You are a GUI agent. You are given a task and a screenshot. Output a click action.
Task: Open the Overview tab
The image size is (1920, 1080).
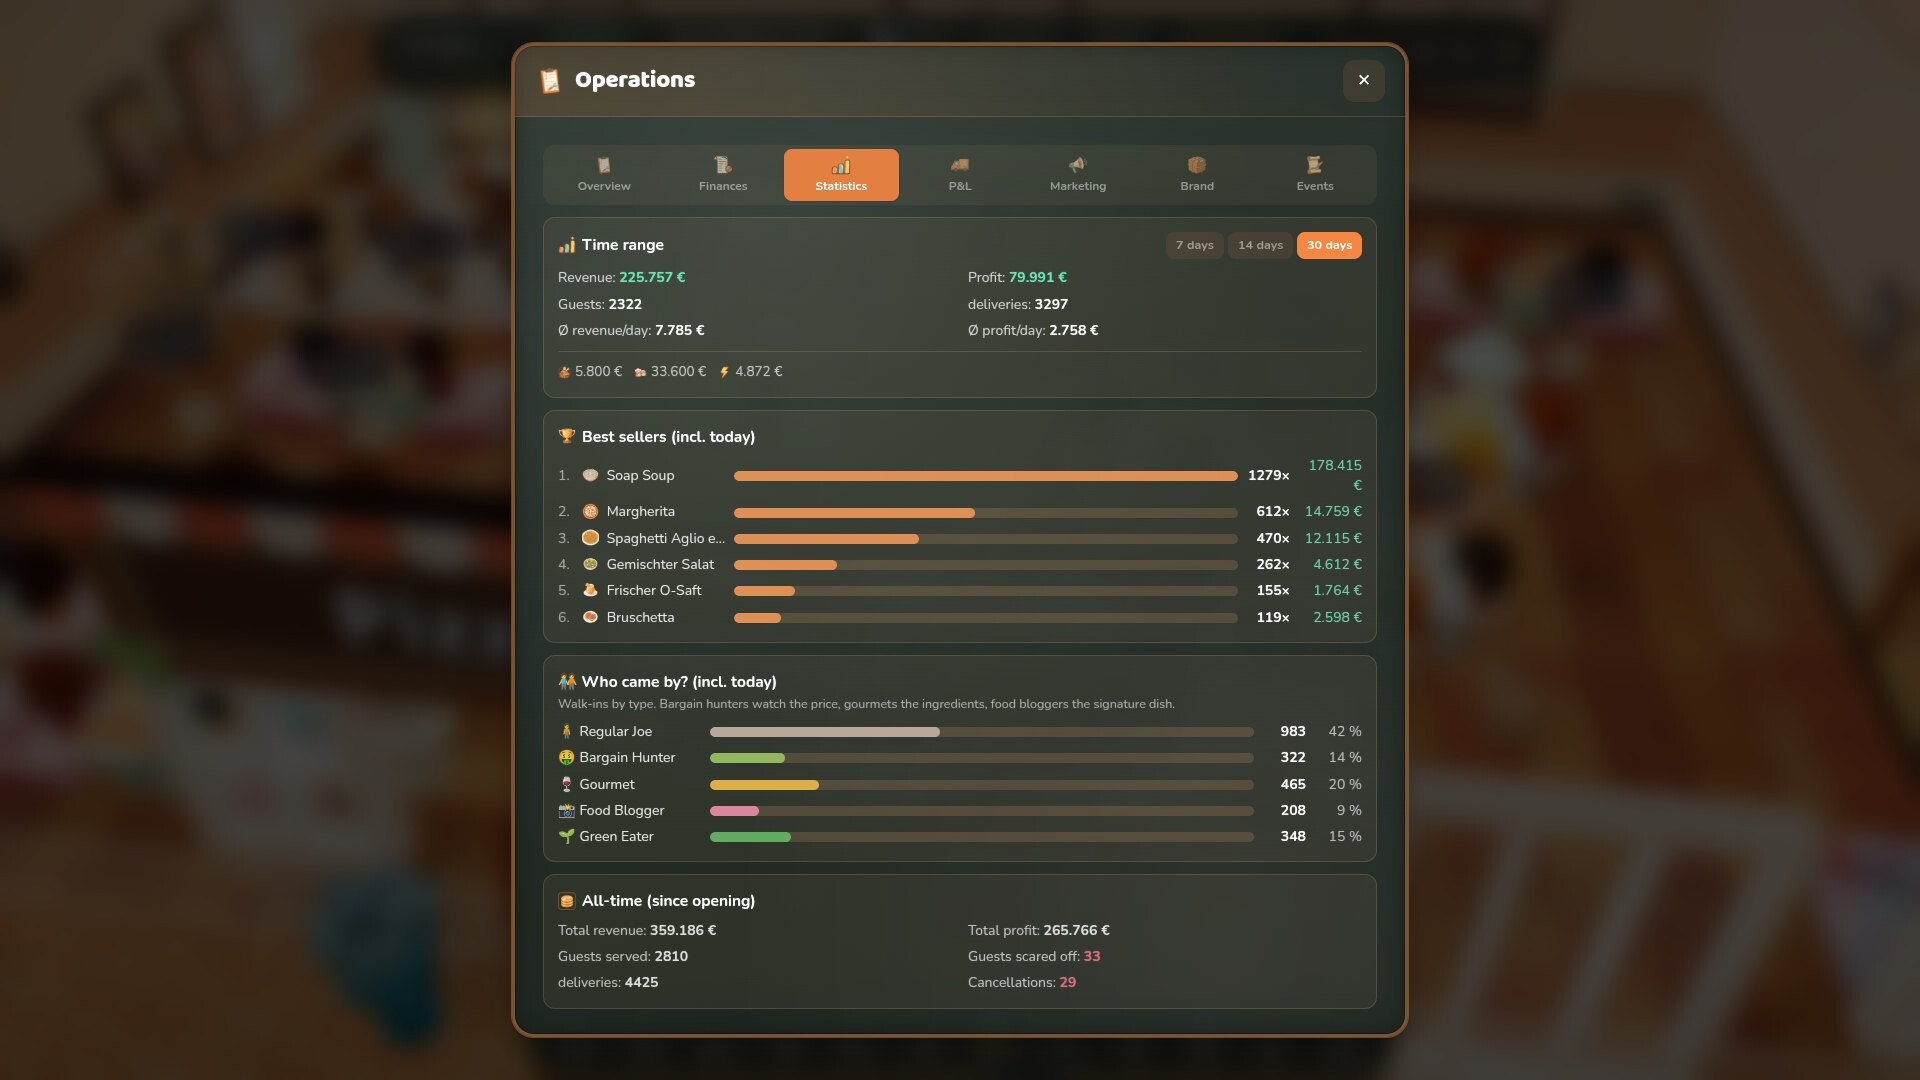point(604,175)
